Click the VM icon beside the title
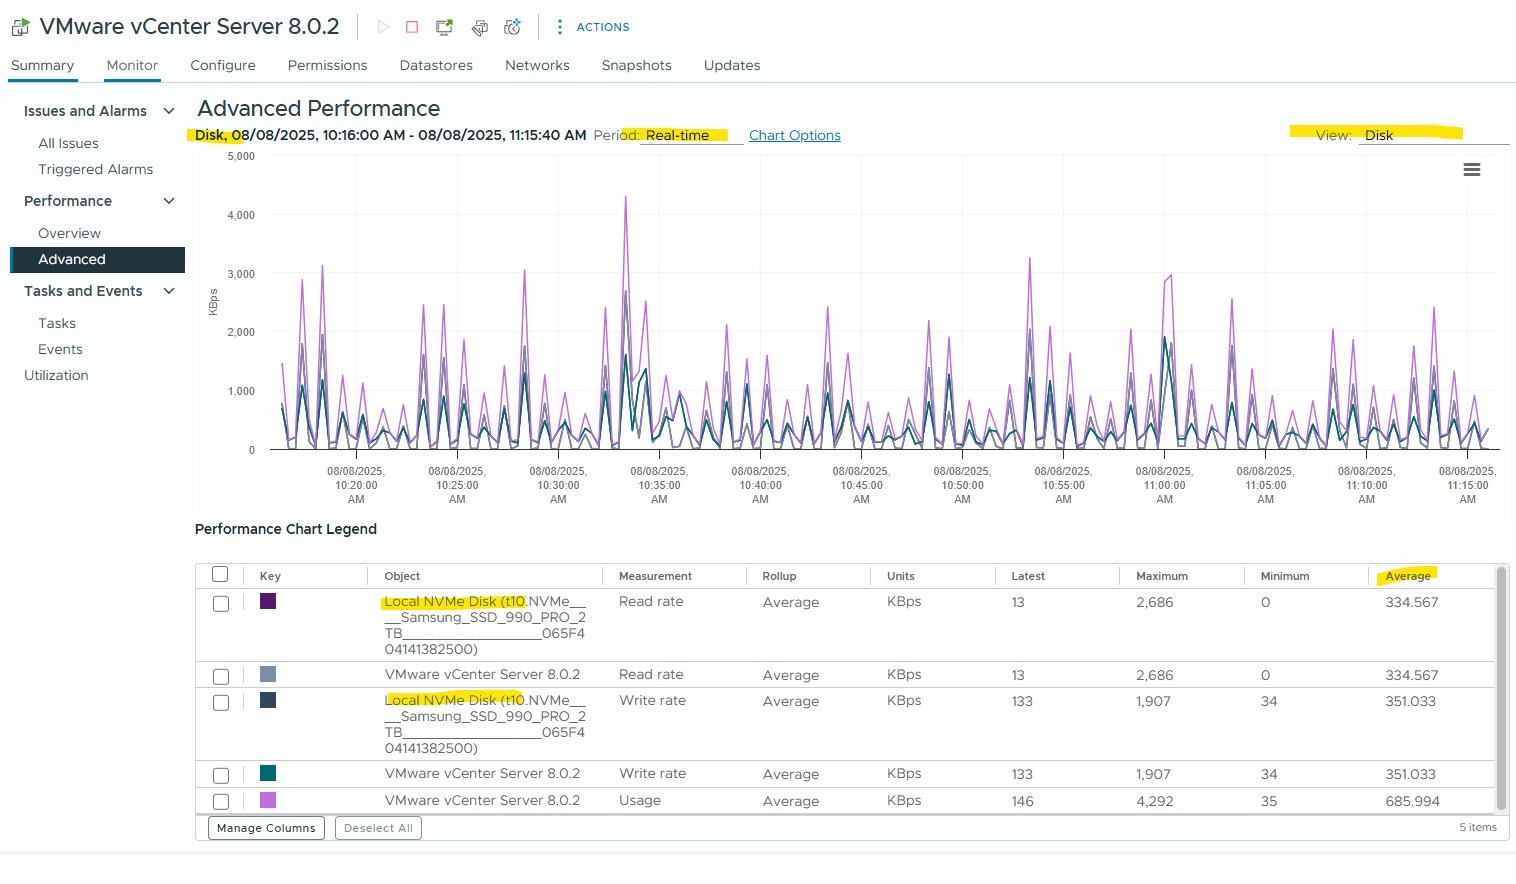 (x=20, y=27)
